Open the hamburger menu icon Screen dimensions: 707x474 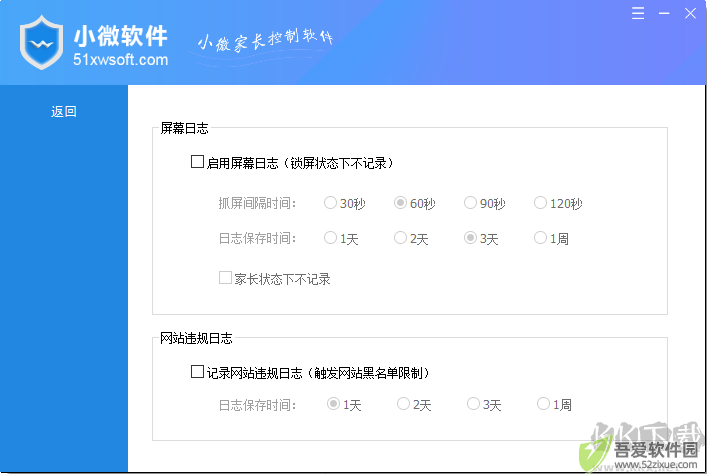click(638, 13)
